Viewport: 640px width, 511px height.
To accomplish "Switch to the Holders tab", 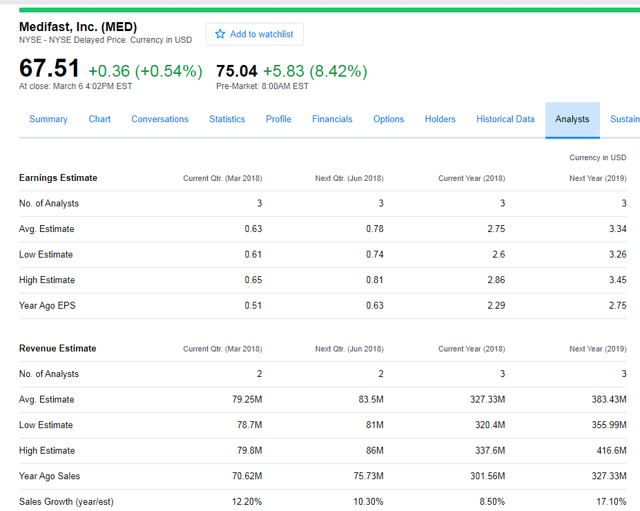I will (440, 119).
